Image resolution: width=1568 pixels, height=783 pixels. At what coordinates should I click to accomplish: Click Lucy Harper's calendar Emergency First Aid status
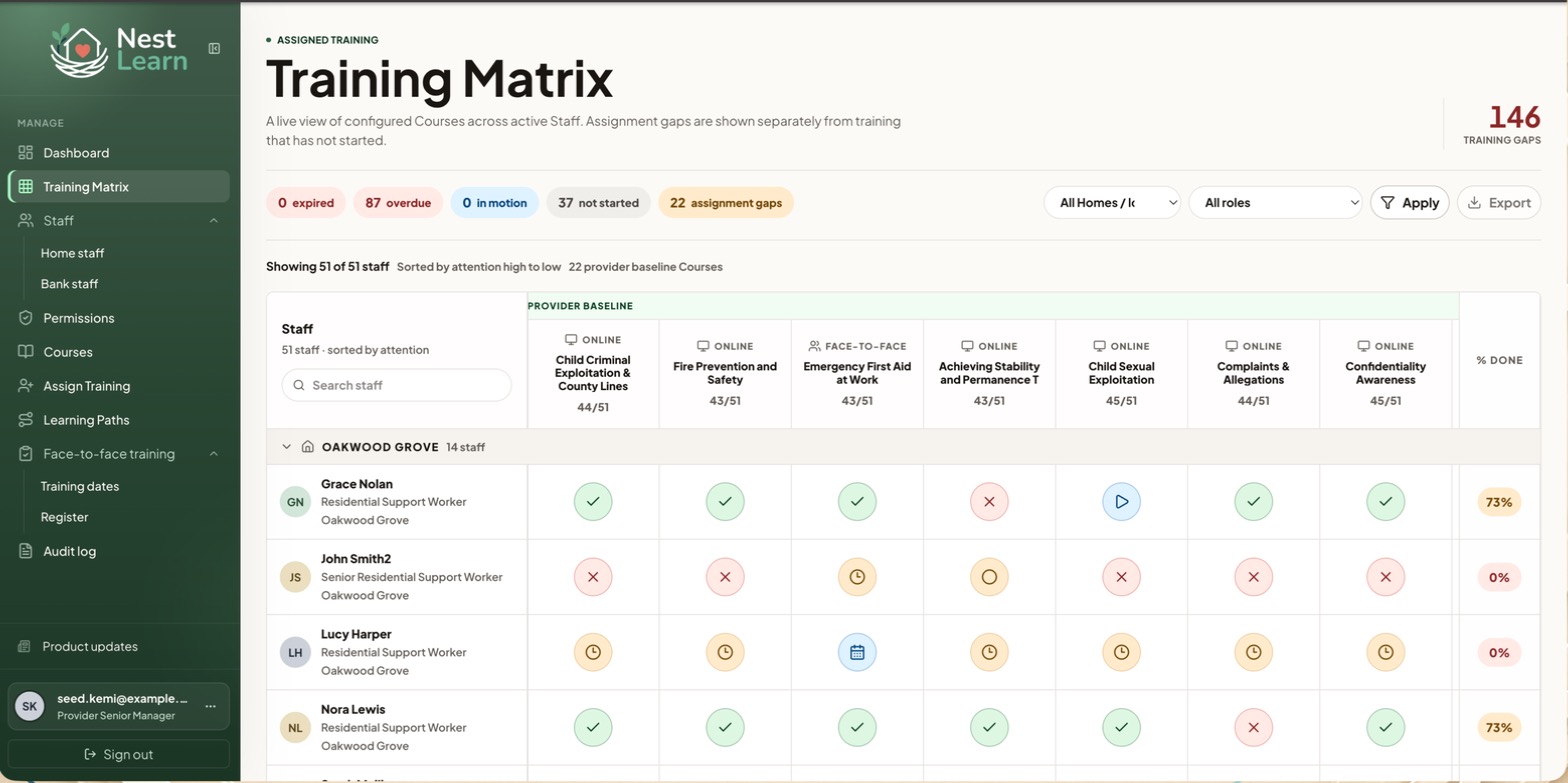click(857, 652)
